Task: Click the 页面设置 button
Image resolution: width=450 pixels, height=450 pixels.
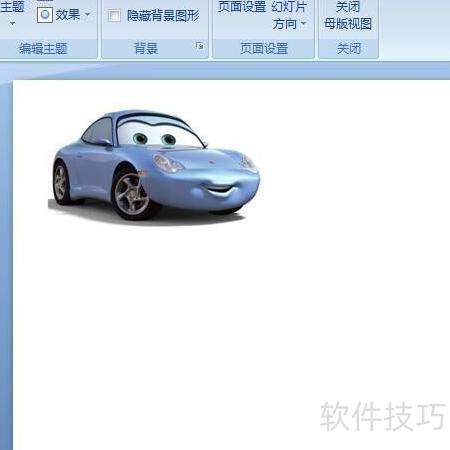Action: click(242, 7)
